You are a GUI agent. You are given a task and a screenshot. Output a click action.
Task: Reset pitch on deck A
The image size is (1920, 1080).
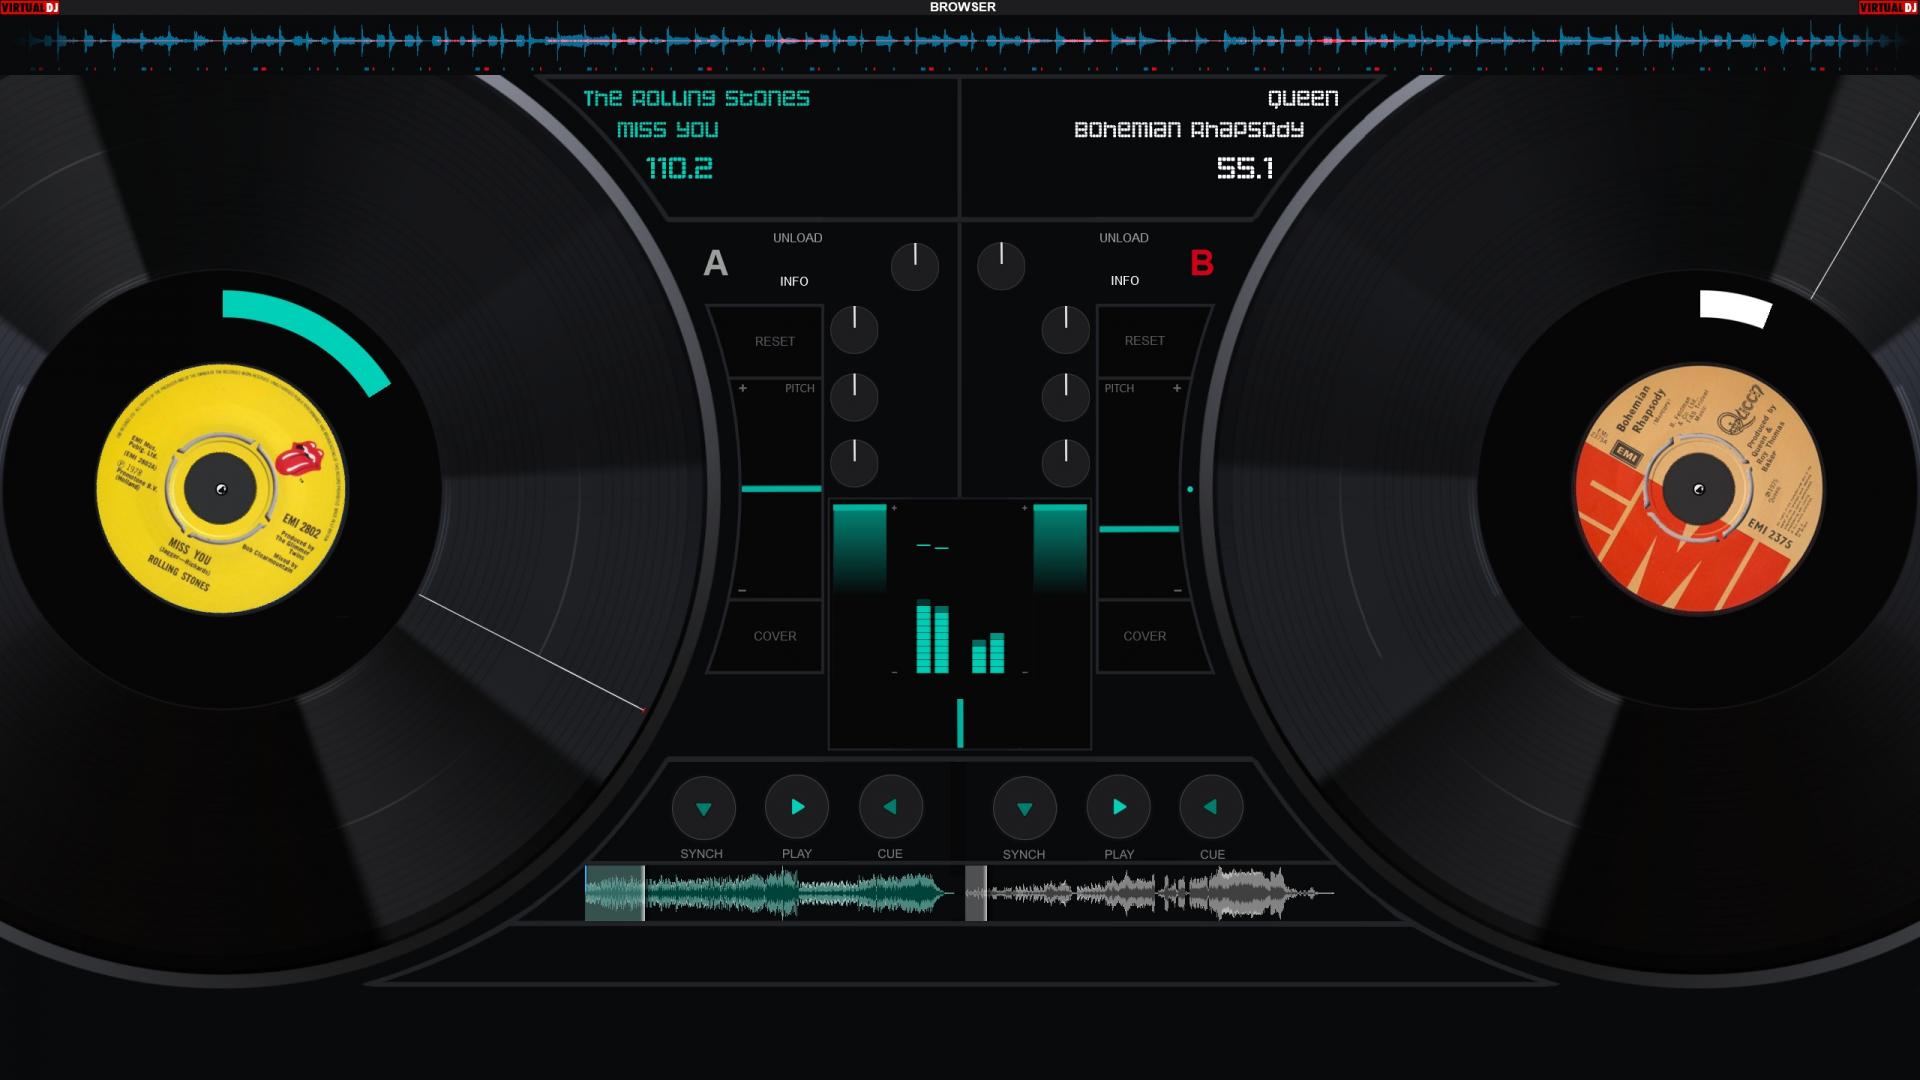pos(775,341)
